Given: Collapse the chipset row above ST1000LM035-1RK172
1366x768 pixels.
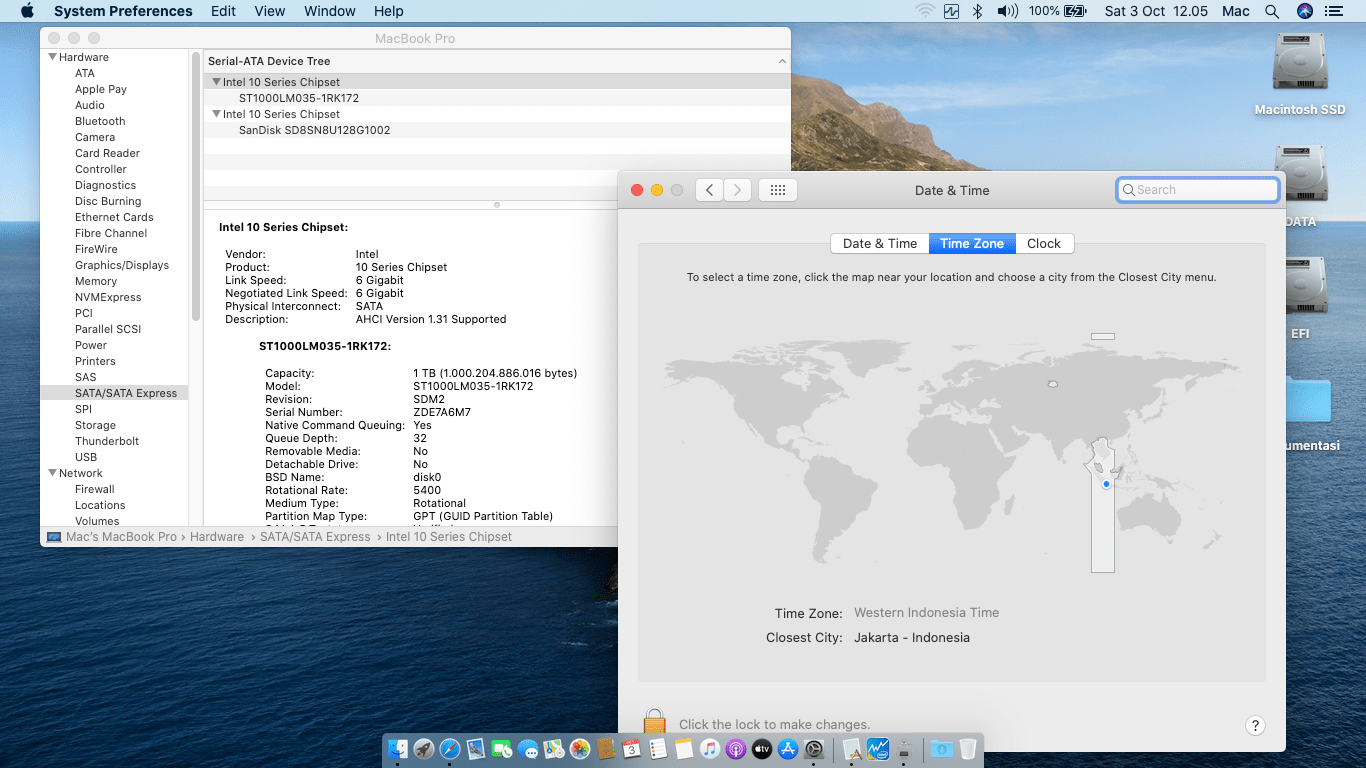Looking at the screenshot, I should [216, 82].
